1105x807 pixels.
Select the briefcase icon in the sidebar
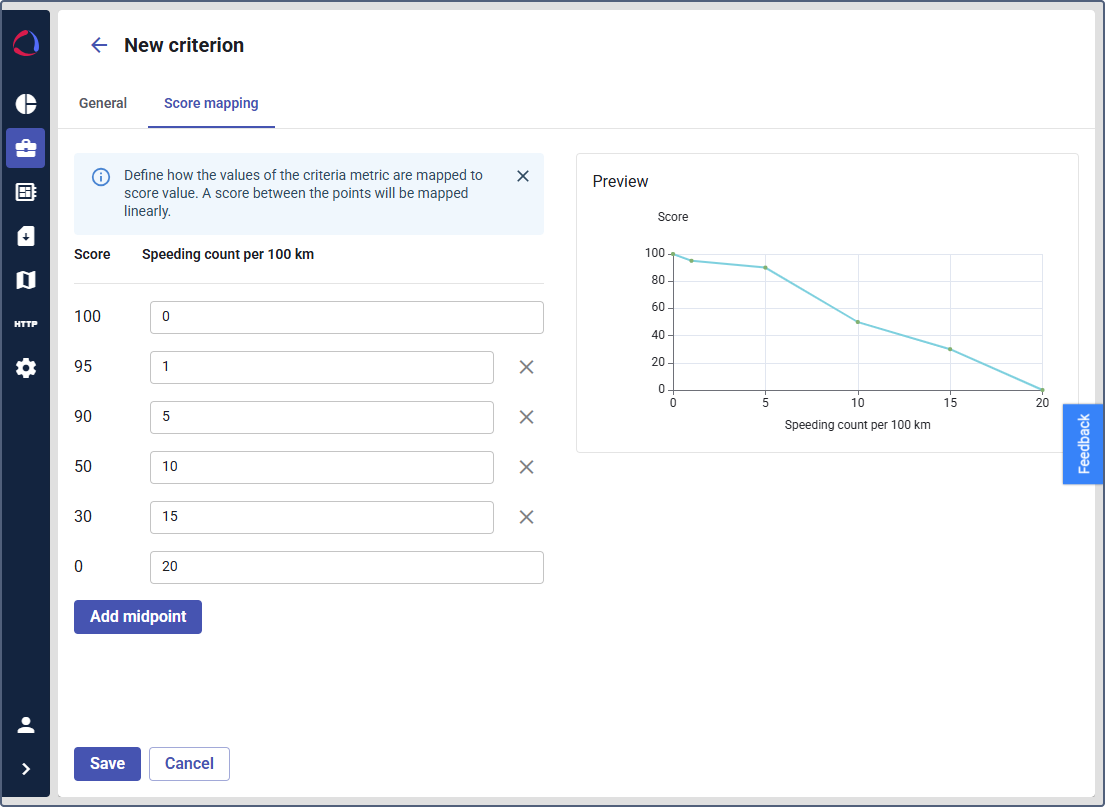tap(26, 148)
